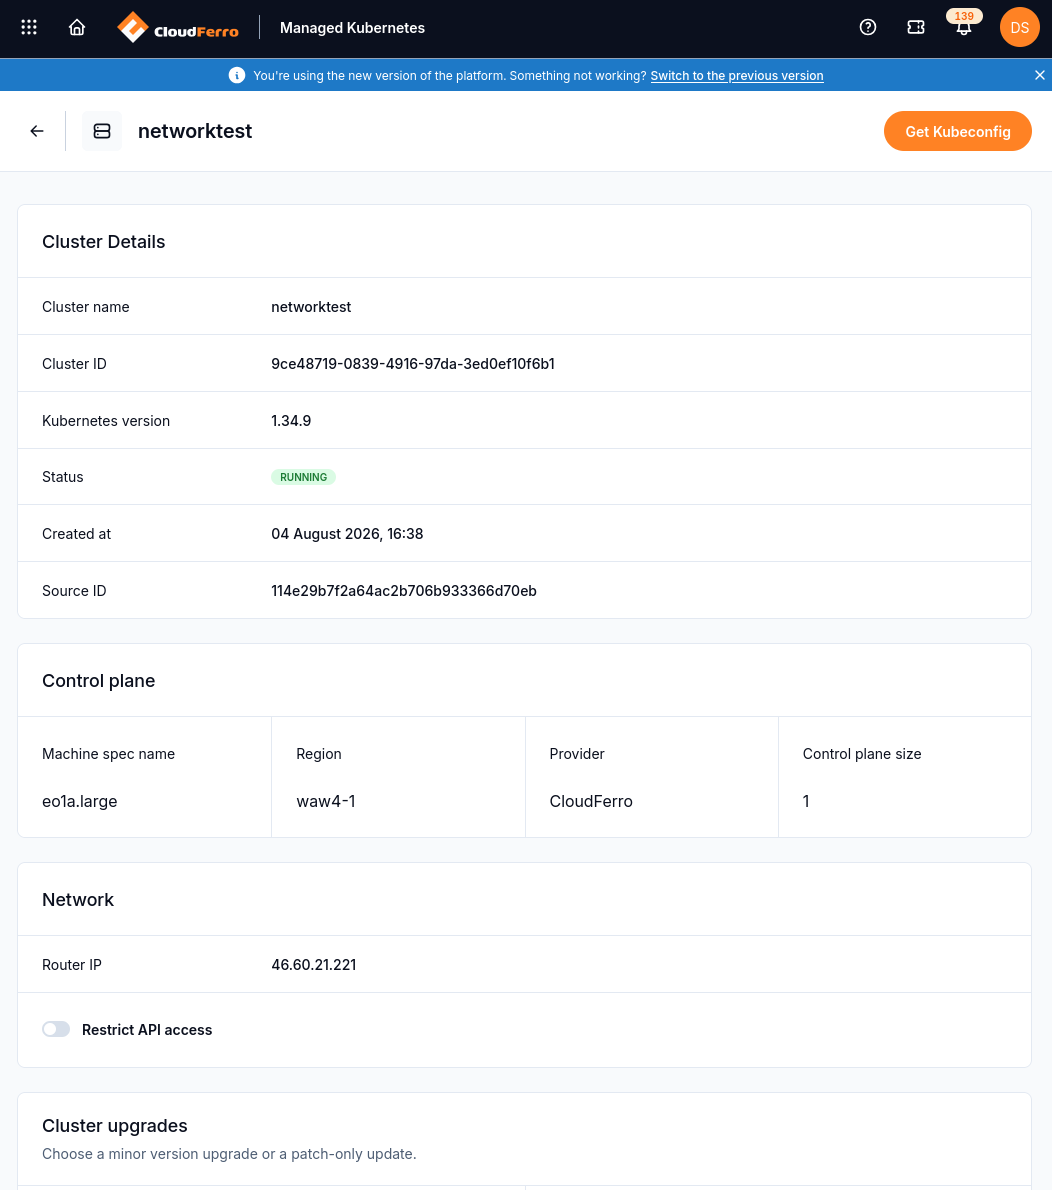Click the Control plane size label
Viewport: 1052px width, 1190px height.
[861, 754]
